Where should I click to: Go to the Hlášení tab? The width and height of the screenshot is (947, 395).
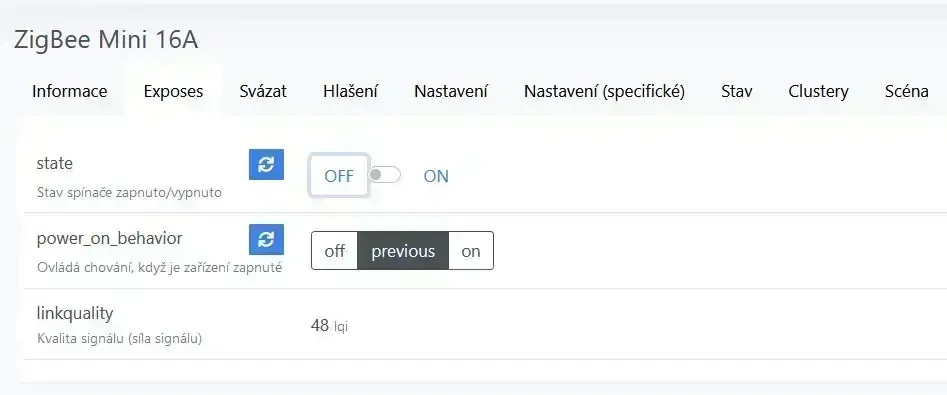coord(350,91)
